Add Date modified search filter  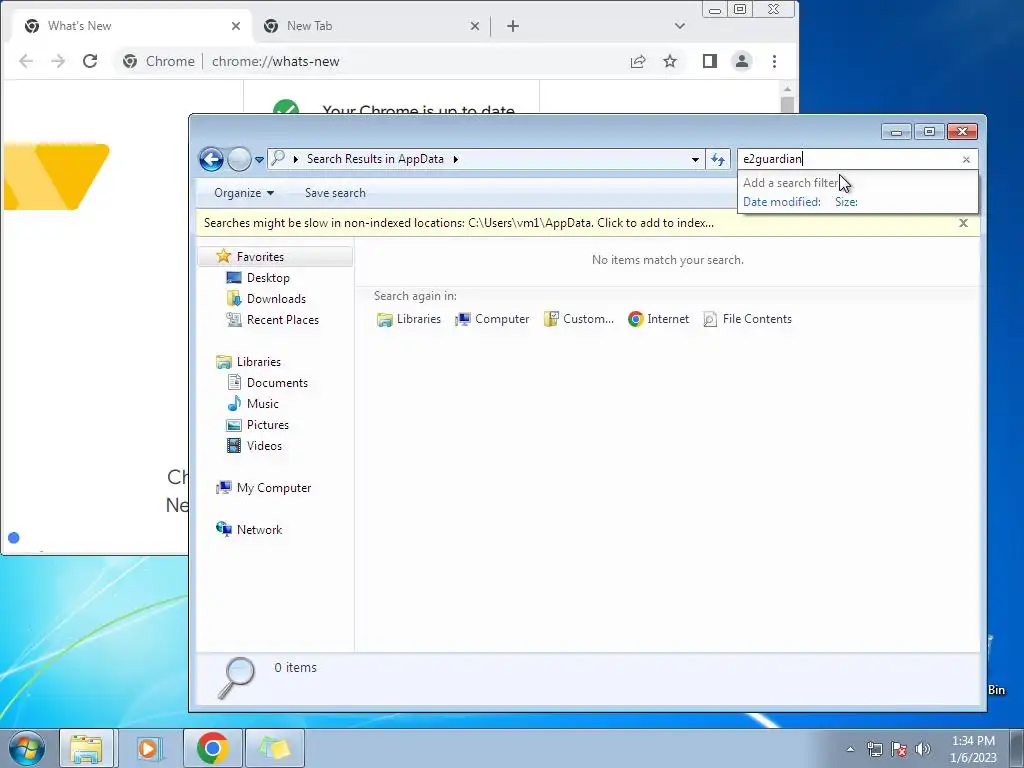click(x=782, y=202)
